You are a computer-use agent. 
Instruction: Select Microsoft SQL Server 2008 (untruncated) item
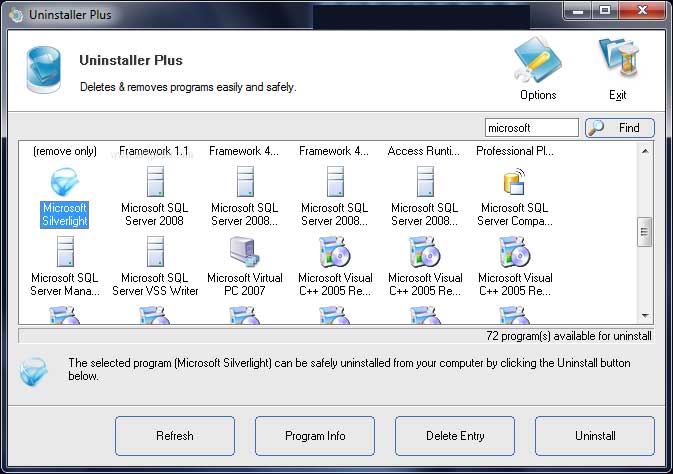coord(155,198)
